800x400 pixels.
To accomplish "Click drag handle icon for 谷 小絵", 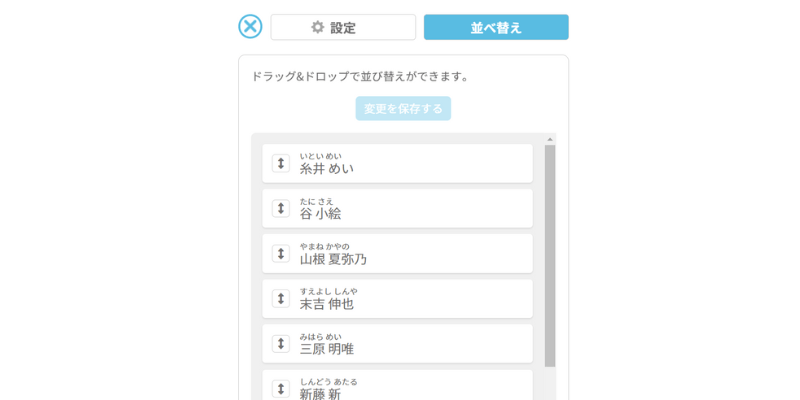I will pyautogui.click(x=281, y=208).
